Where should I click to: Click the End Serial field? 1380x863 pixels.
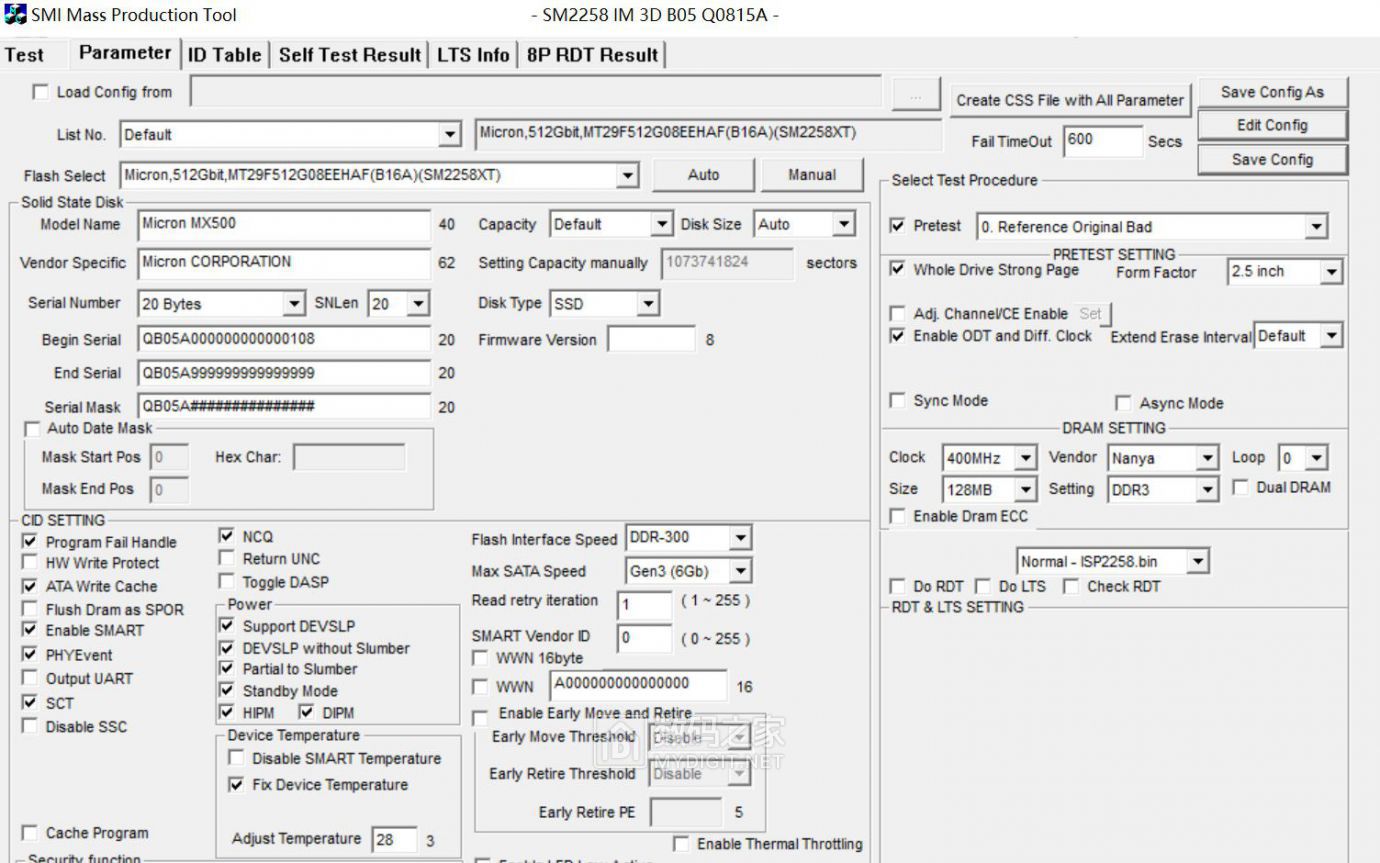[x=285, y=373]
